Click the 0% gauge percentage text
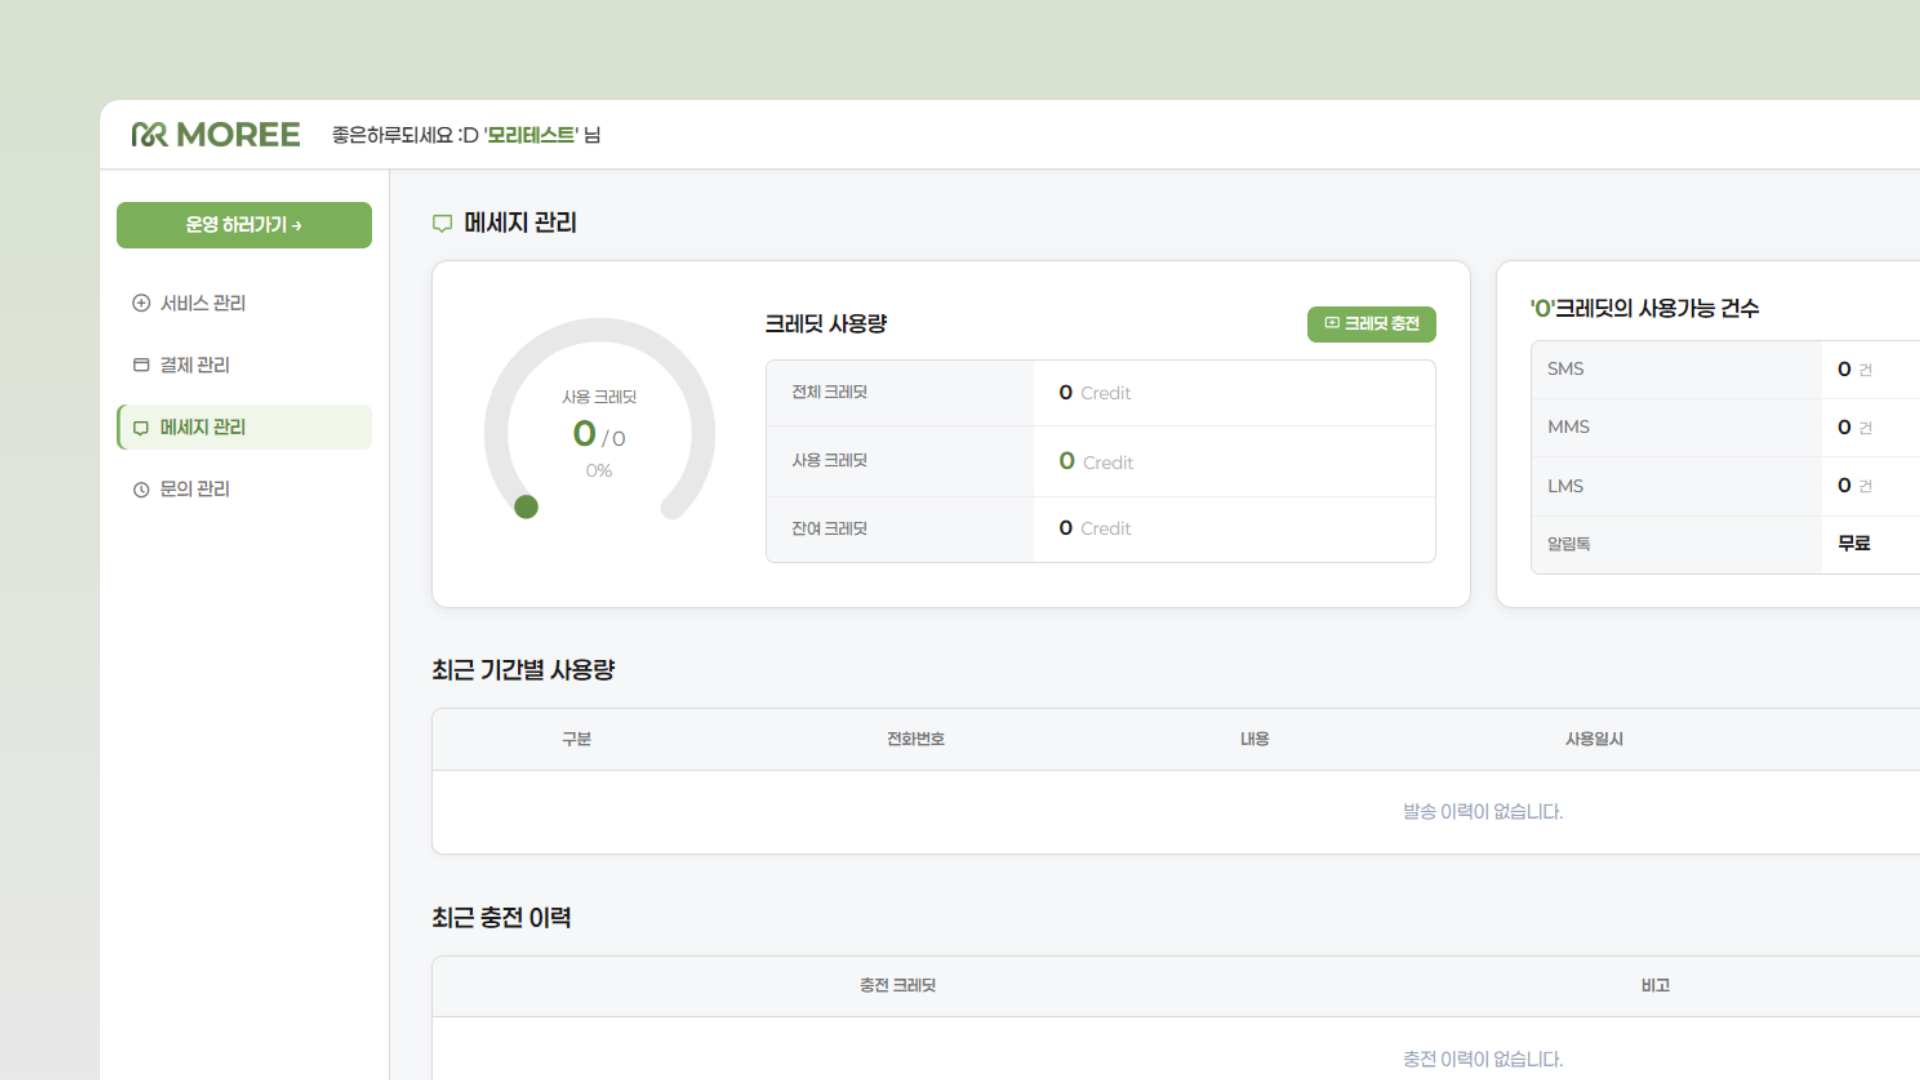This screenshot has height=1080, width=1920. tap(598, 471)
